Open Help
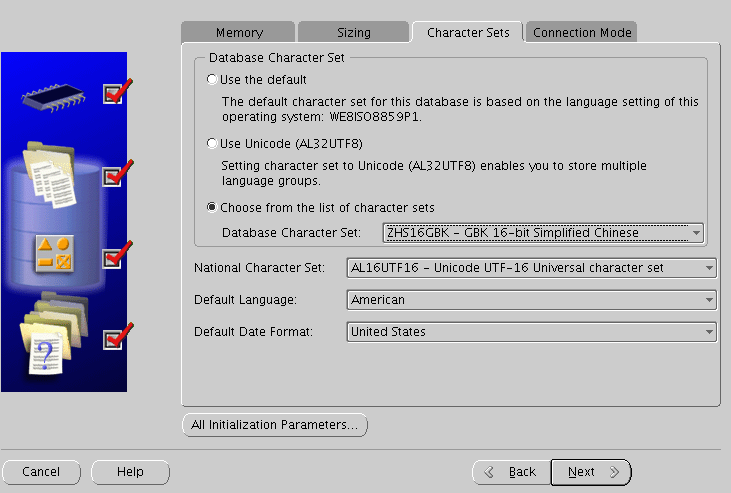This screenshot has height=493, width=731. pyautogui.click(x=130, y=472)
